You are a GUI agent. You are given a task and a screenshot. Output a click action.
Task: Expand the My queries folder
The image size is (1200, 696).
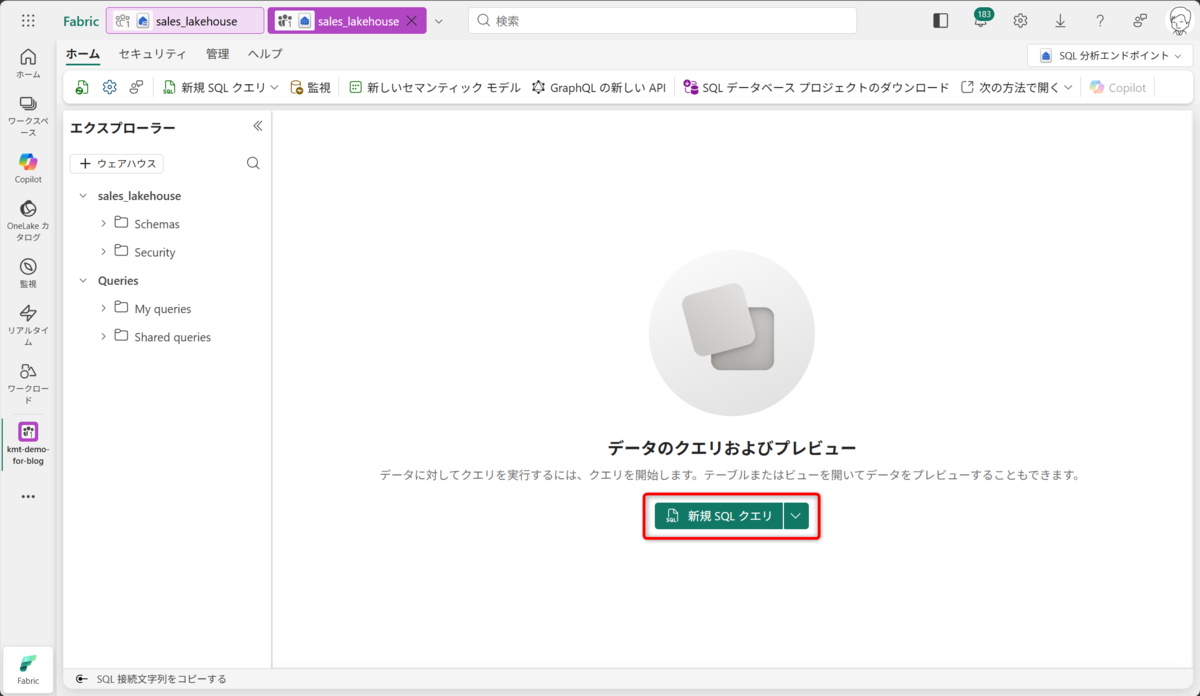coord(103,309)
